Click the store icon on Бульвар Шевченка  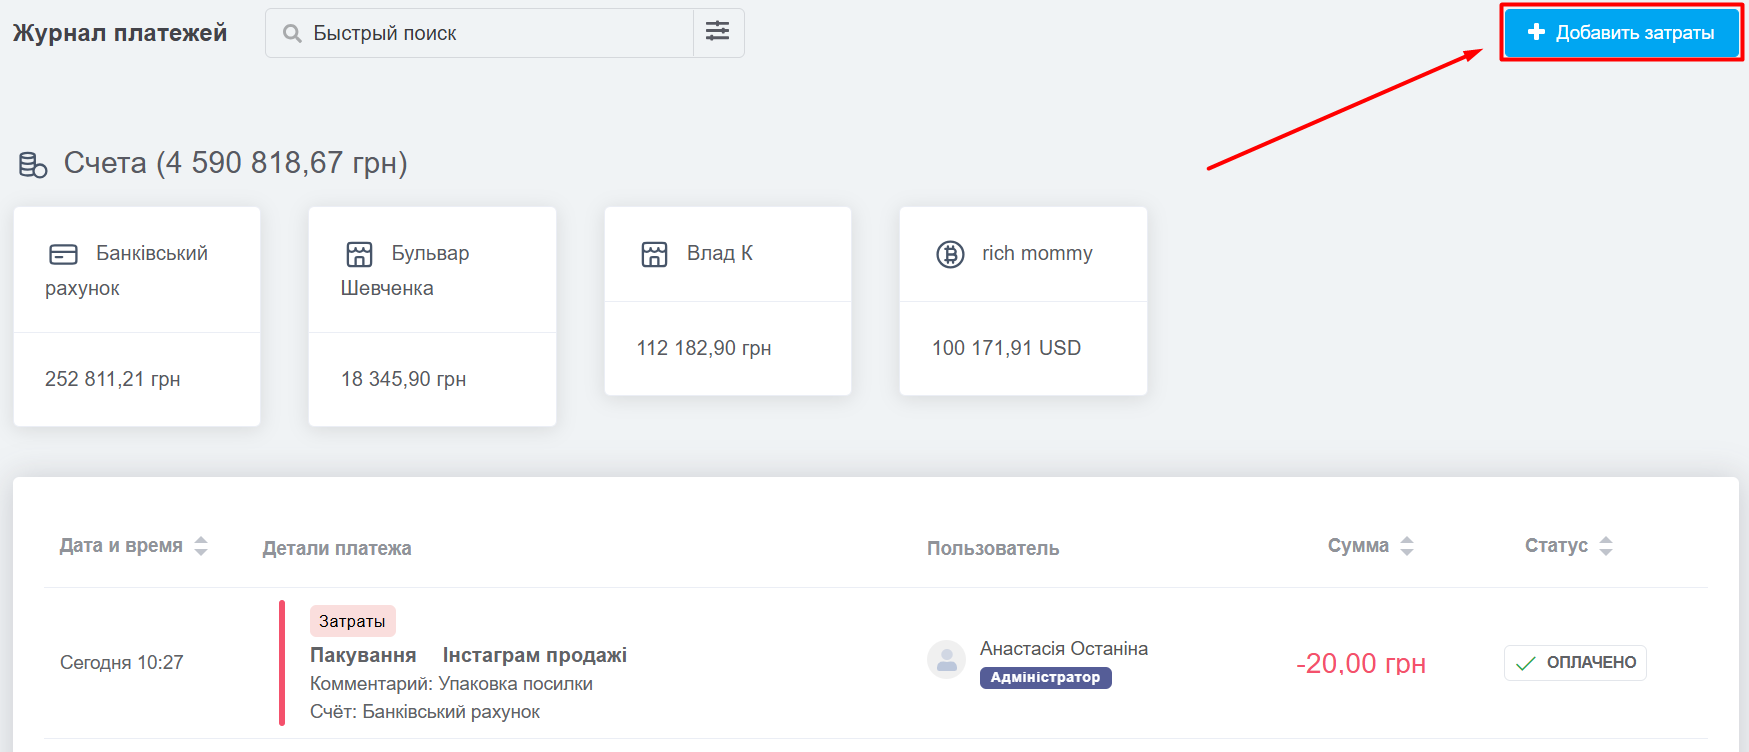tap(359, 254)
